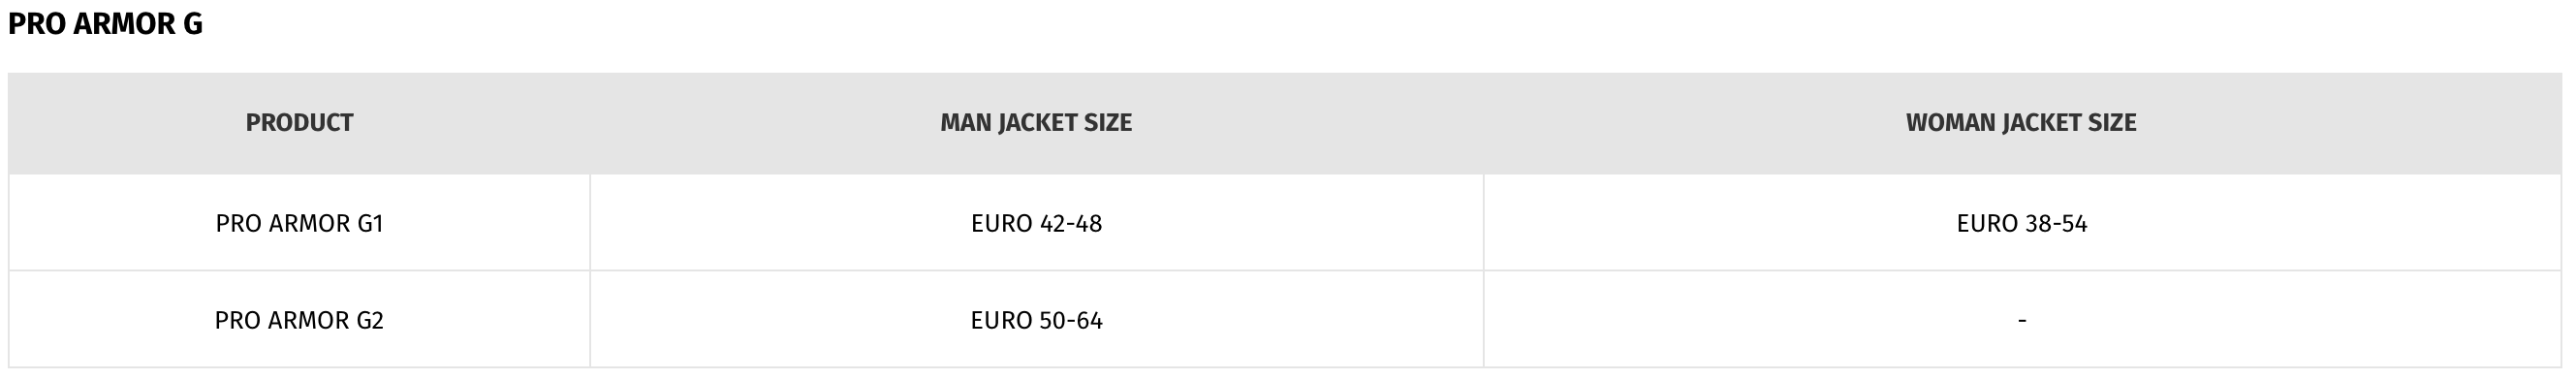Select the PRODUCT column header
The image size is (2576, 380).
tap(299, 123)
